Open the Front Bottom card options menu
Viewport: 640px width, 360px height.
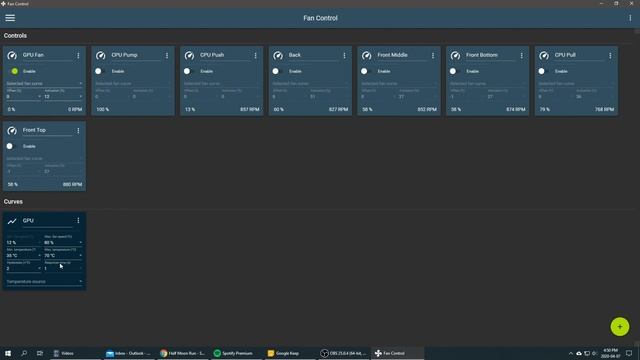521,56
